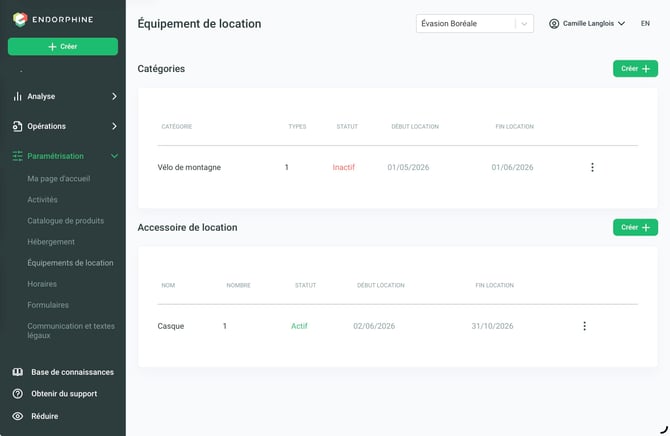Expand the Opérations section chevron
Viewport: 670px width, 436px height.
pos(114,126)
